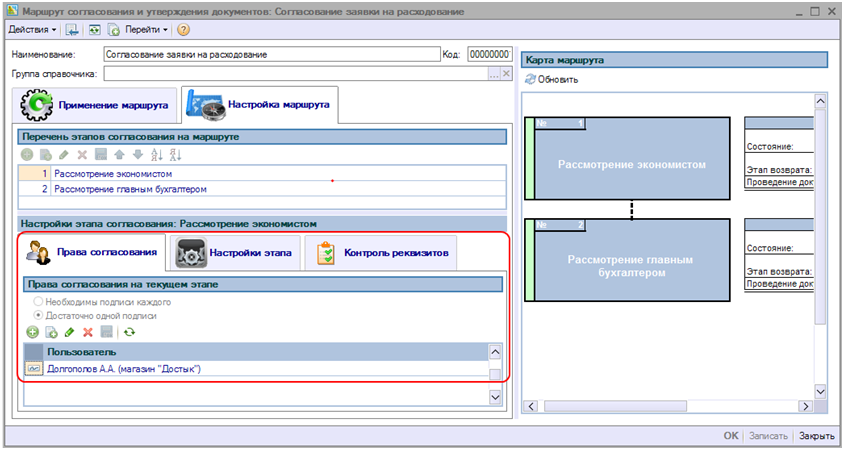The height and width of the screenshot is (450, 844).
Task: Click the route map horizontal scrollbar
Action: pyautogui.click(x=670, y=406)
